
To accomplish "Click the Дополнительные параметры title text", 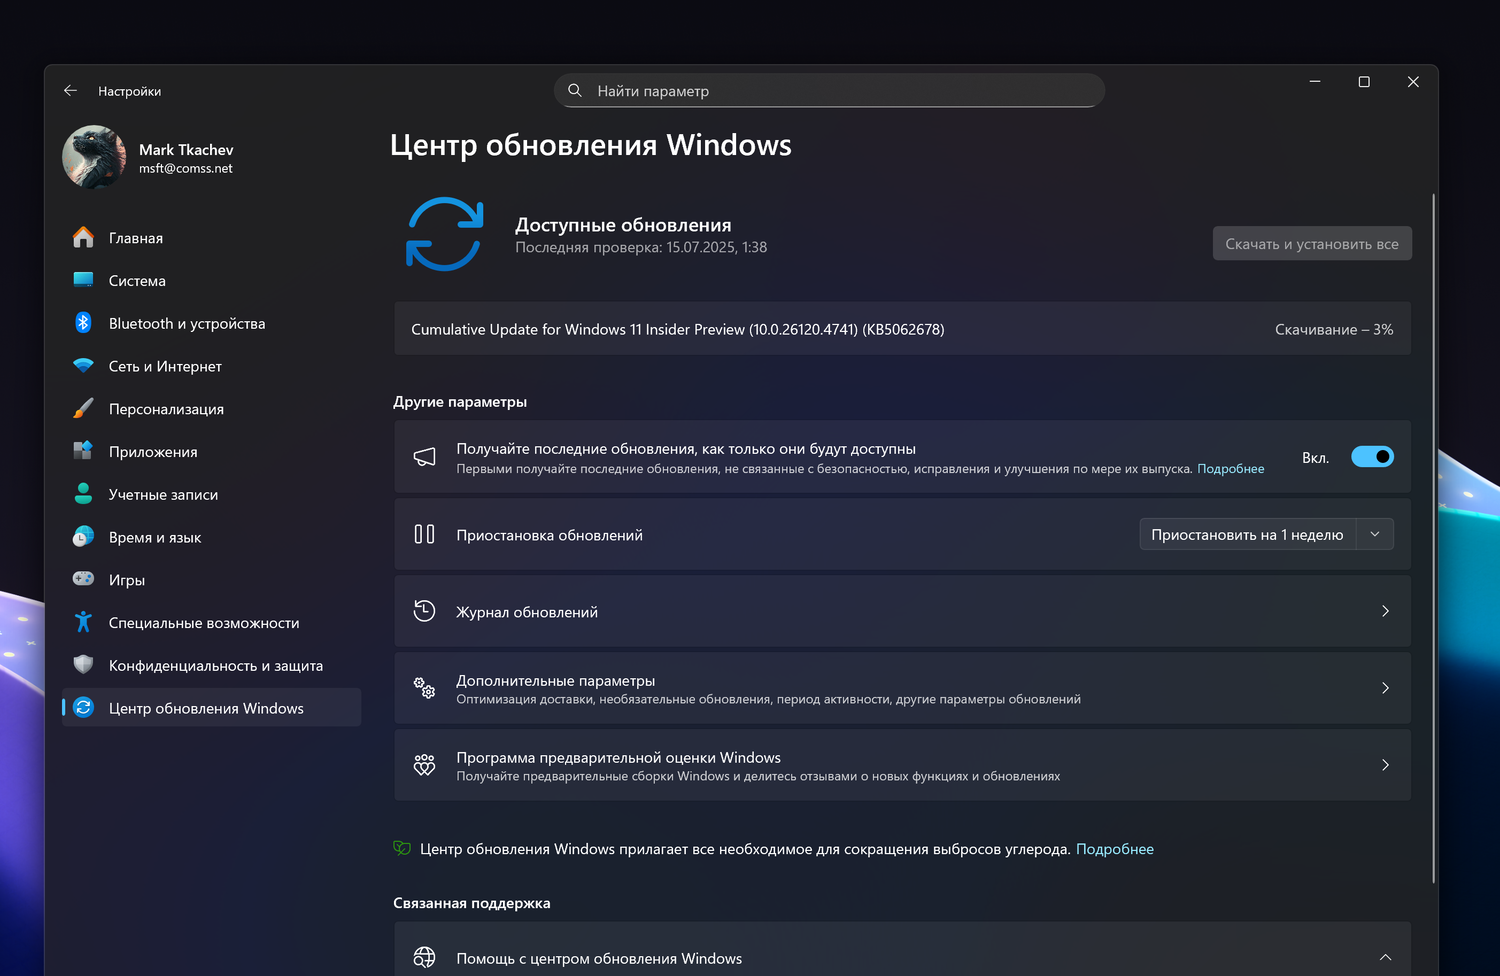I will click(x=556, y=681).
